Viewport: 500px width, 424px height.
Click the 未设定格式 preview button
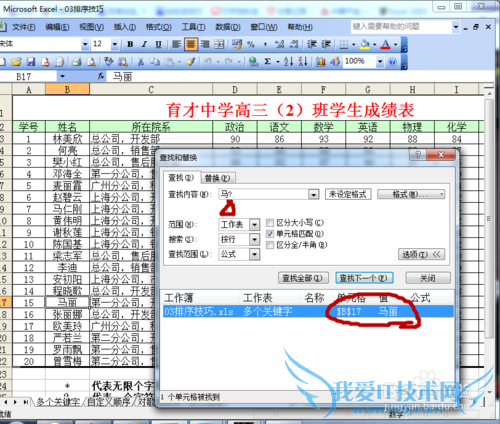(x=348, y=194)
